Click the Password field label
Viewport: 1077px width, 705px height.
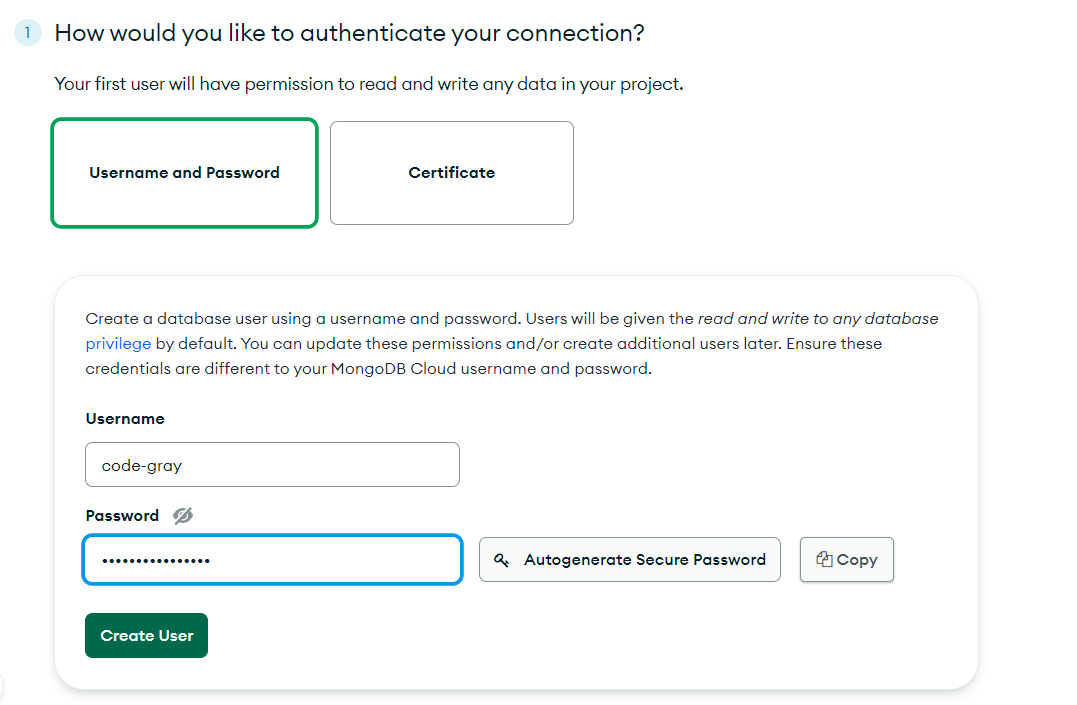122,516
